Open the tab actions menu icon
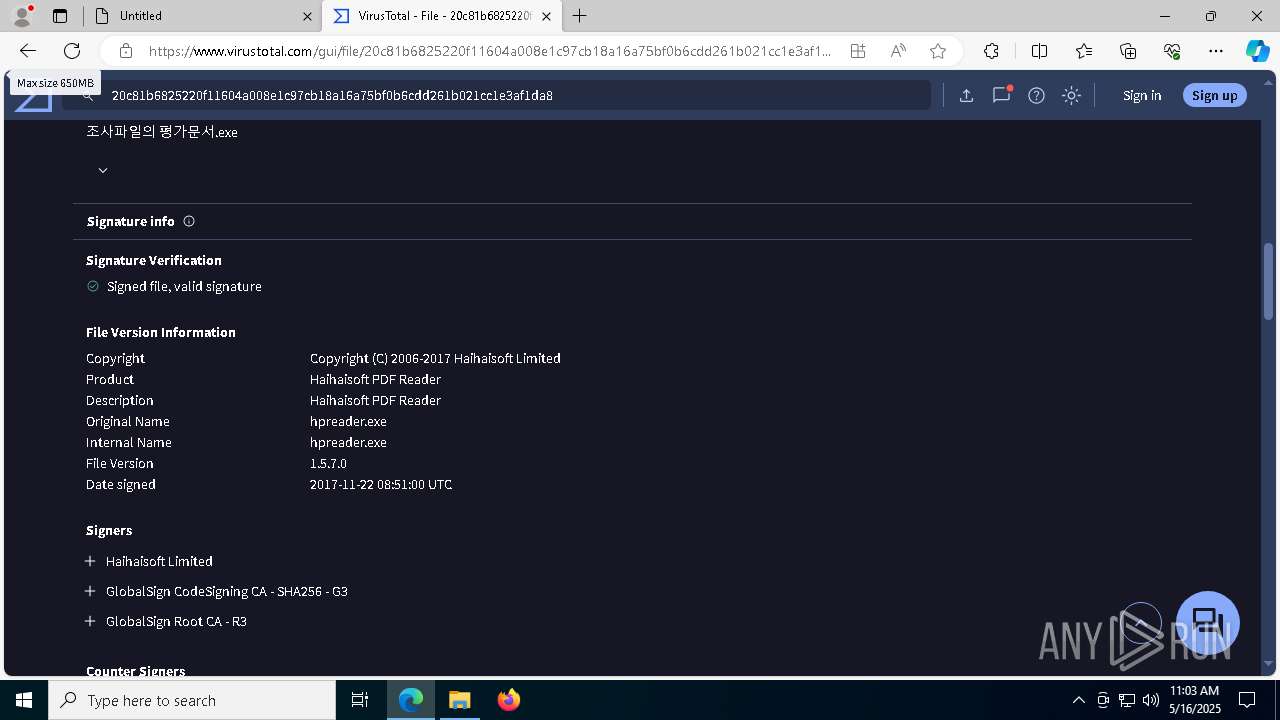Screen dimensions: 1280x720 (x=60, y=16)
